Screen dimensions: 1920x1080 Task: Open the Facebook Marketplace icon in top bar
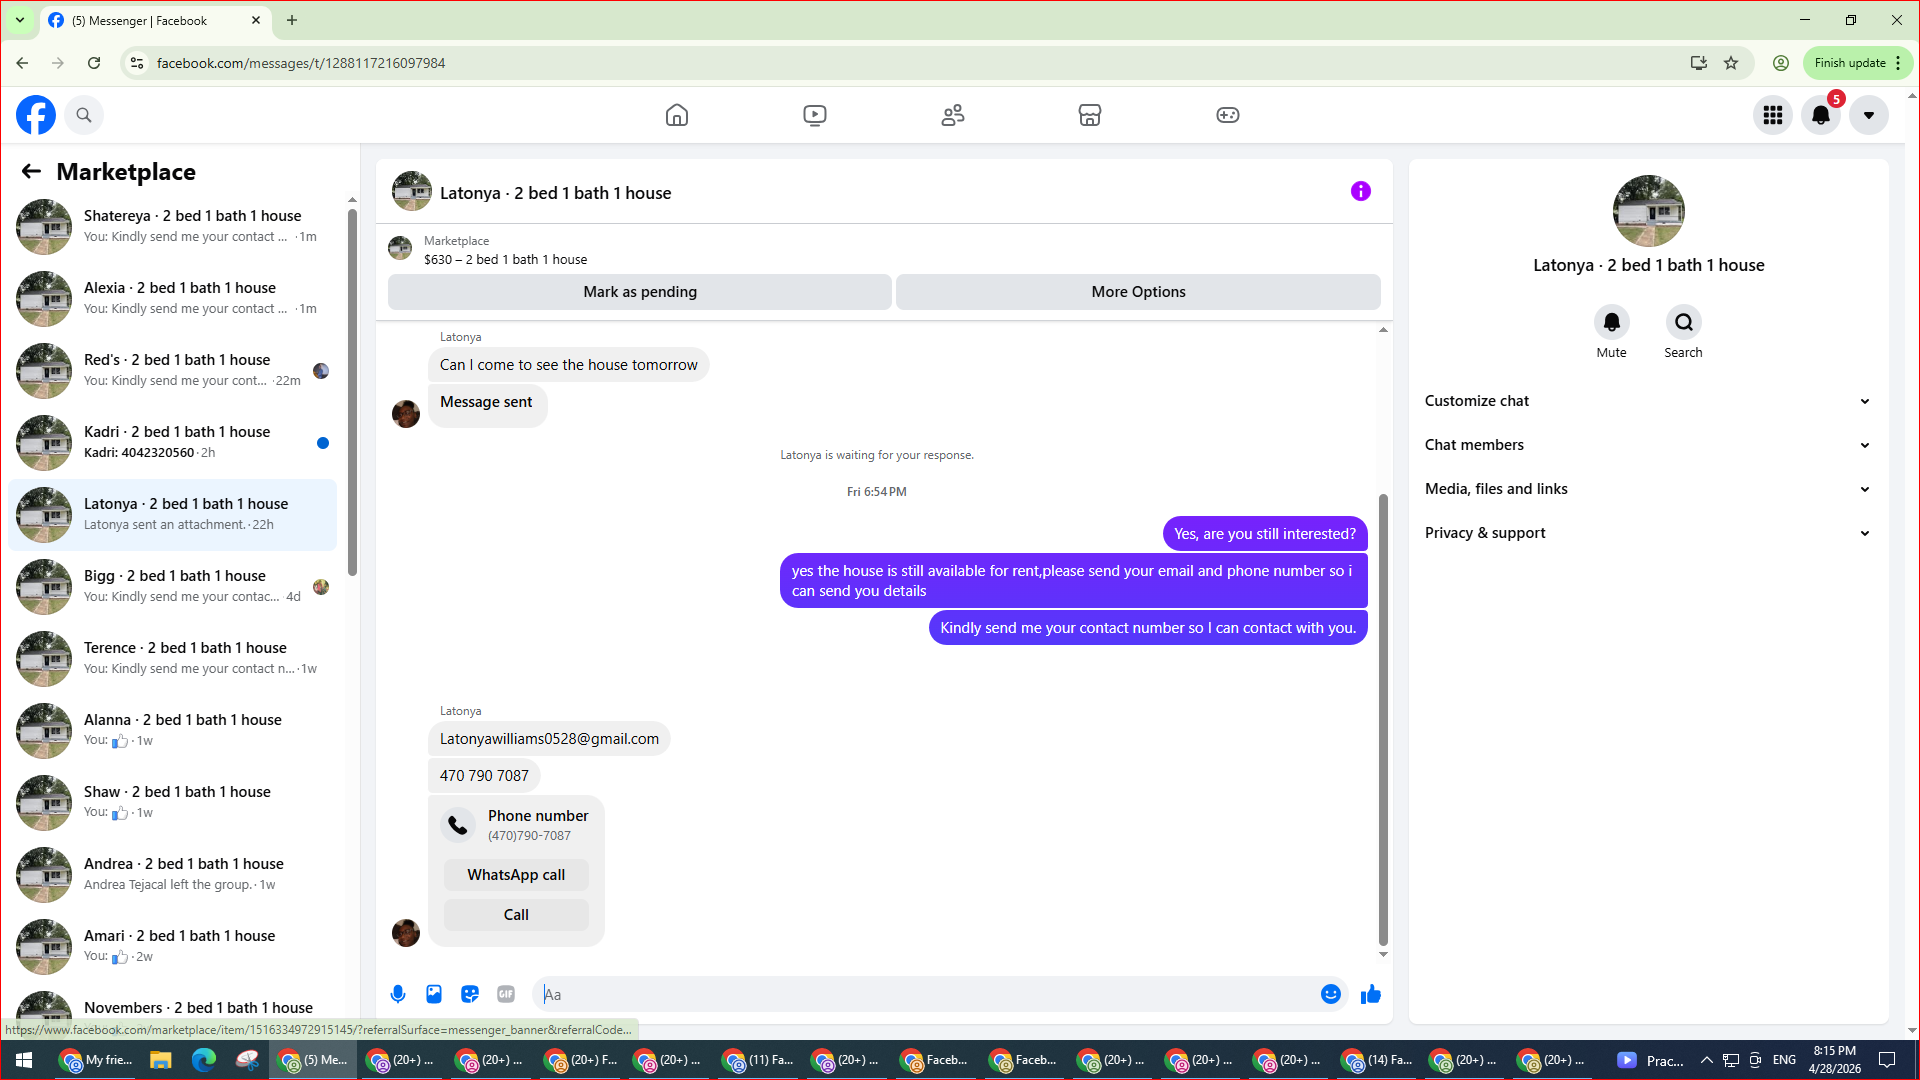click(x=1090, y=115)
